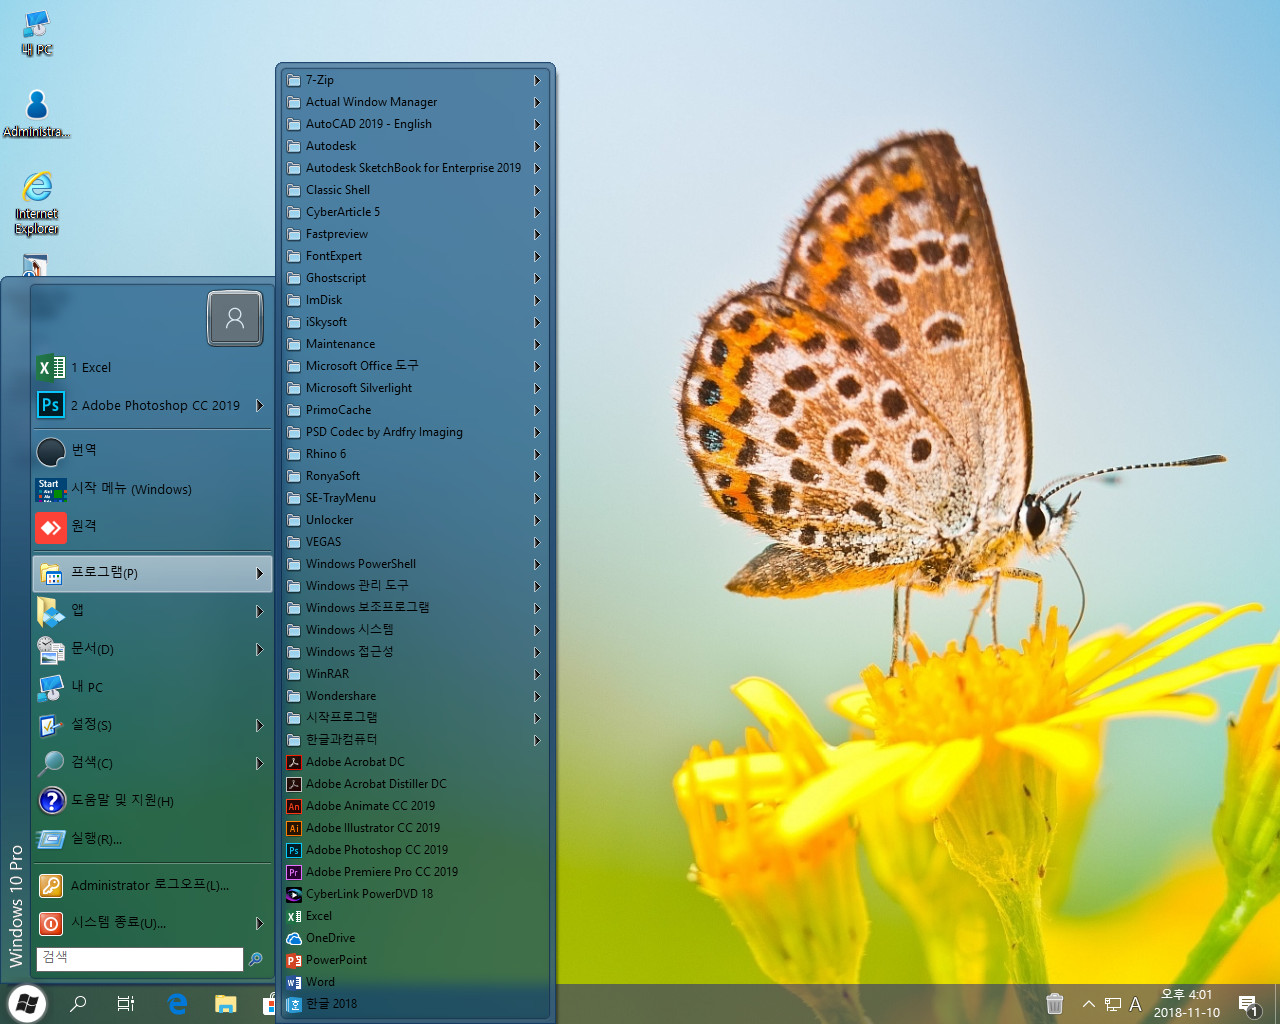Launch Adobe Premiere Pro CC 2019
This screenshot has height=1024, width=1280.
click(x=414, y=872)
